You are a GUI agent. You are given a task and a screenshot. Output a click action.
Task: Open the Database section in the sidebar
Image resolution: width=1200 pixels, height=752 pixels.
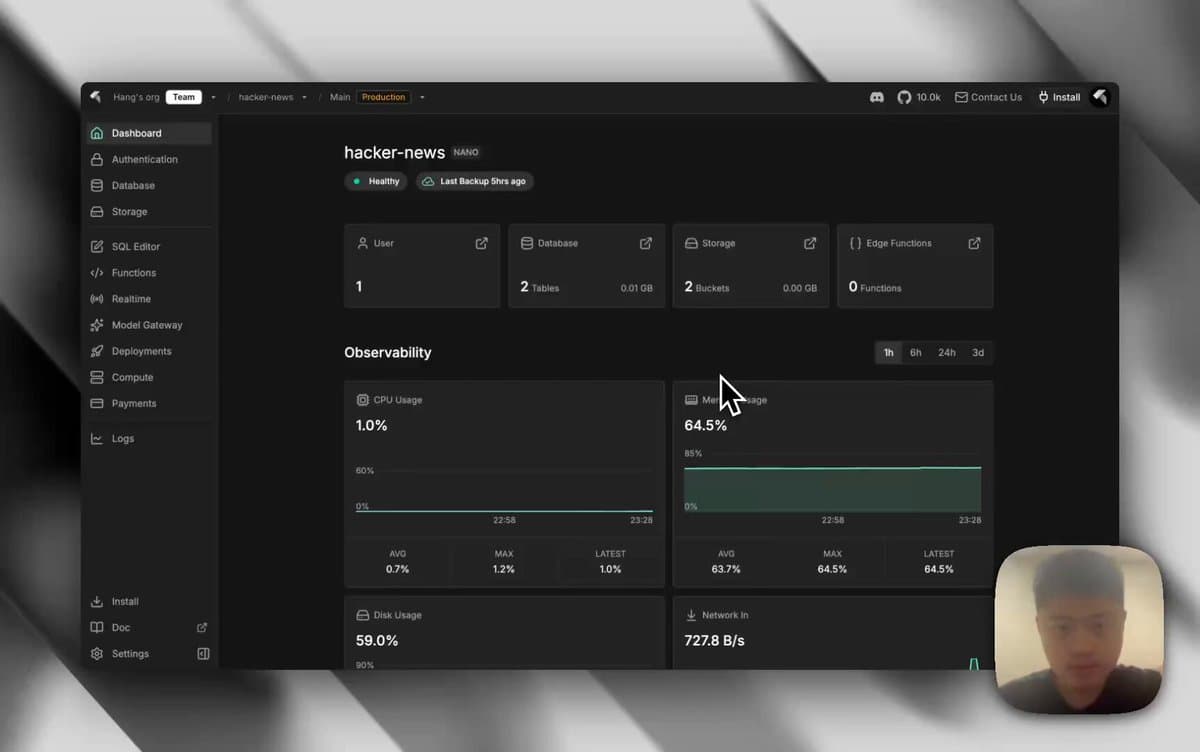point(150,185)
